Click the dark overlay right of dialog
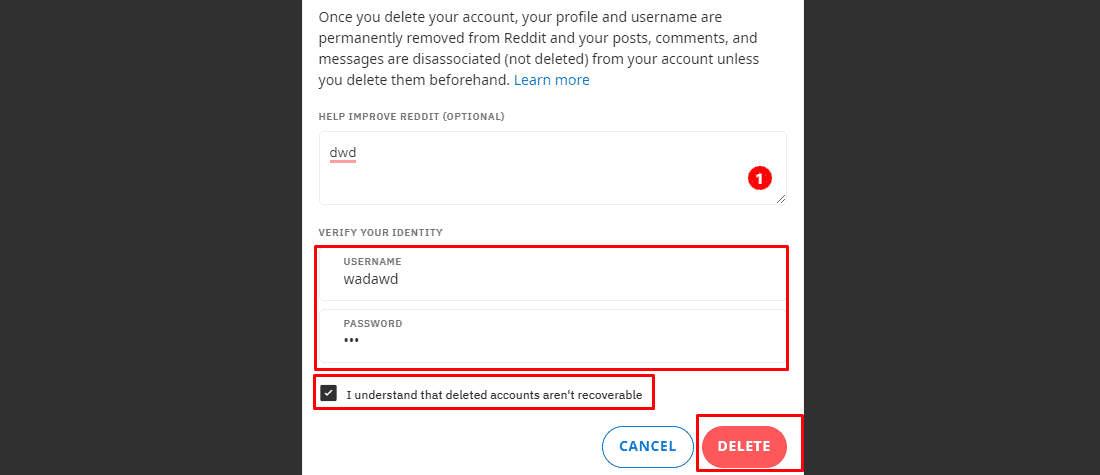Image resolution: width=1100 pixels, height=475 pixels. tap(952, 237)
